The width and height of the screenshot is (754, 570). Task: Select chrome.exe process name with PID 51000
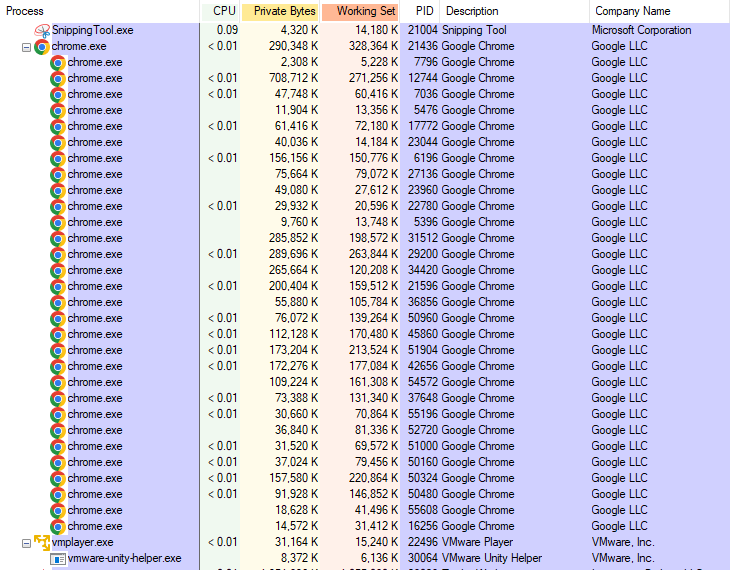click(x=95, y=446)
